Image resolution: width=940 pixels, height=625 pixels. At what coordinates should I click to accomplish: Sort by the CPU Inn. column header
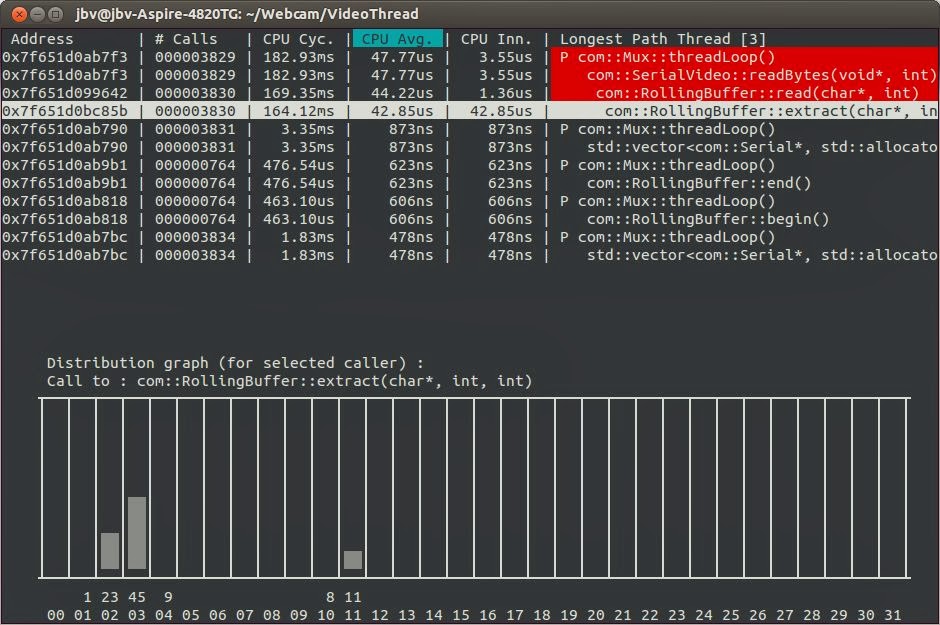(493, 38)
